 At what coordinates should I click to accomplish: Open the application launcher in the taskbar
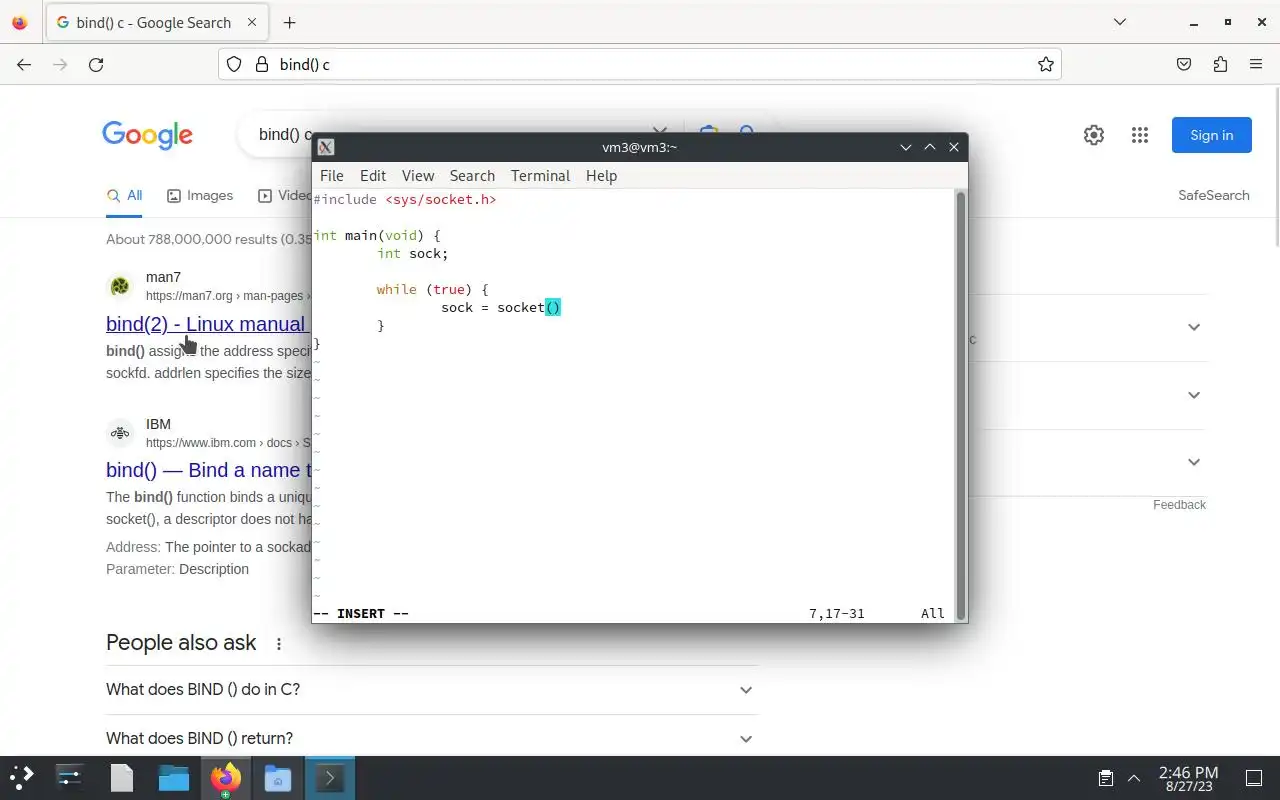point(22,777)
